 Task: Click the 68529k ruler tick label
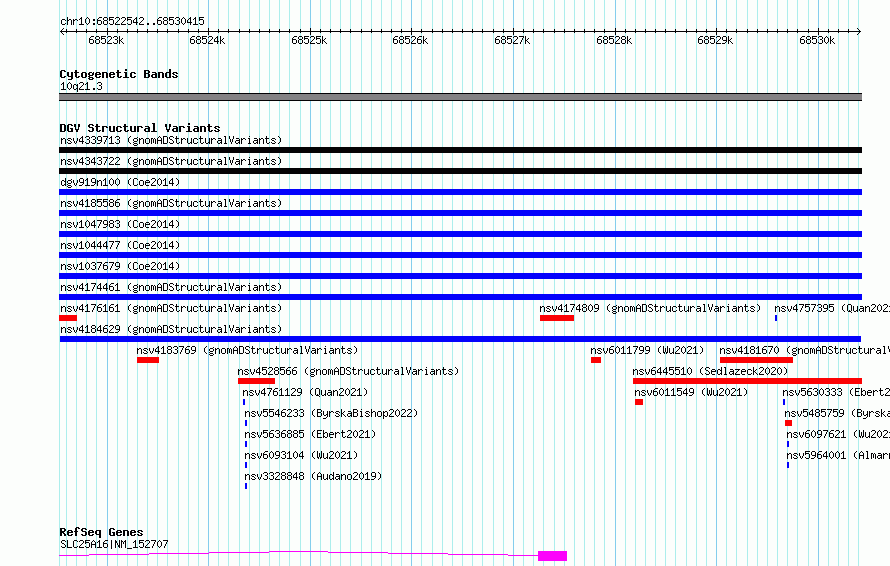715,40
